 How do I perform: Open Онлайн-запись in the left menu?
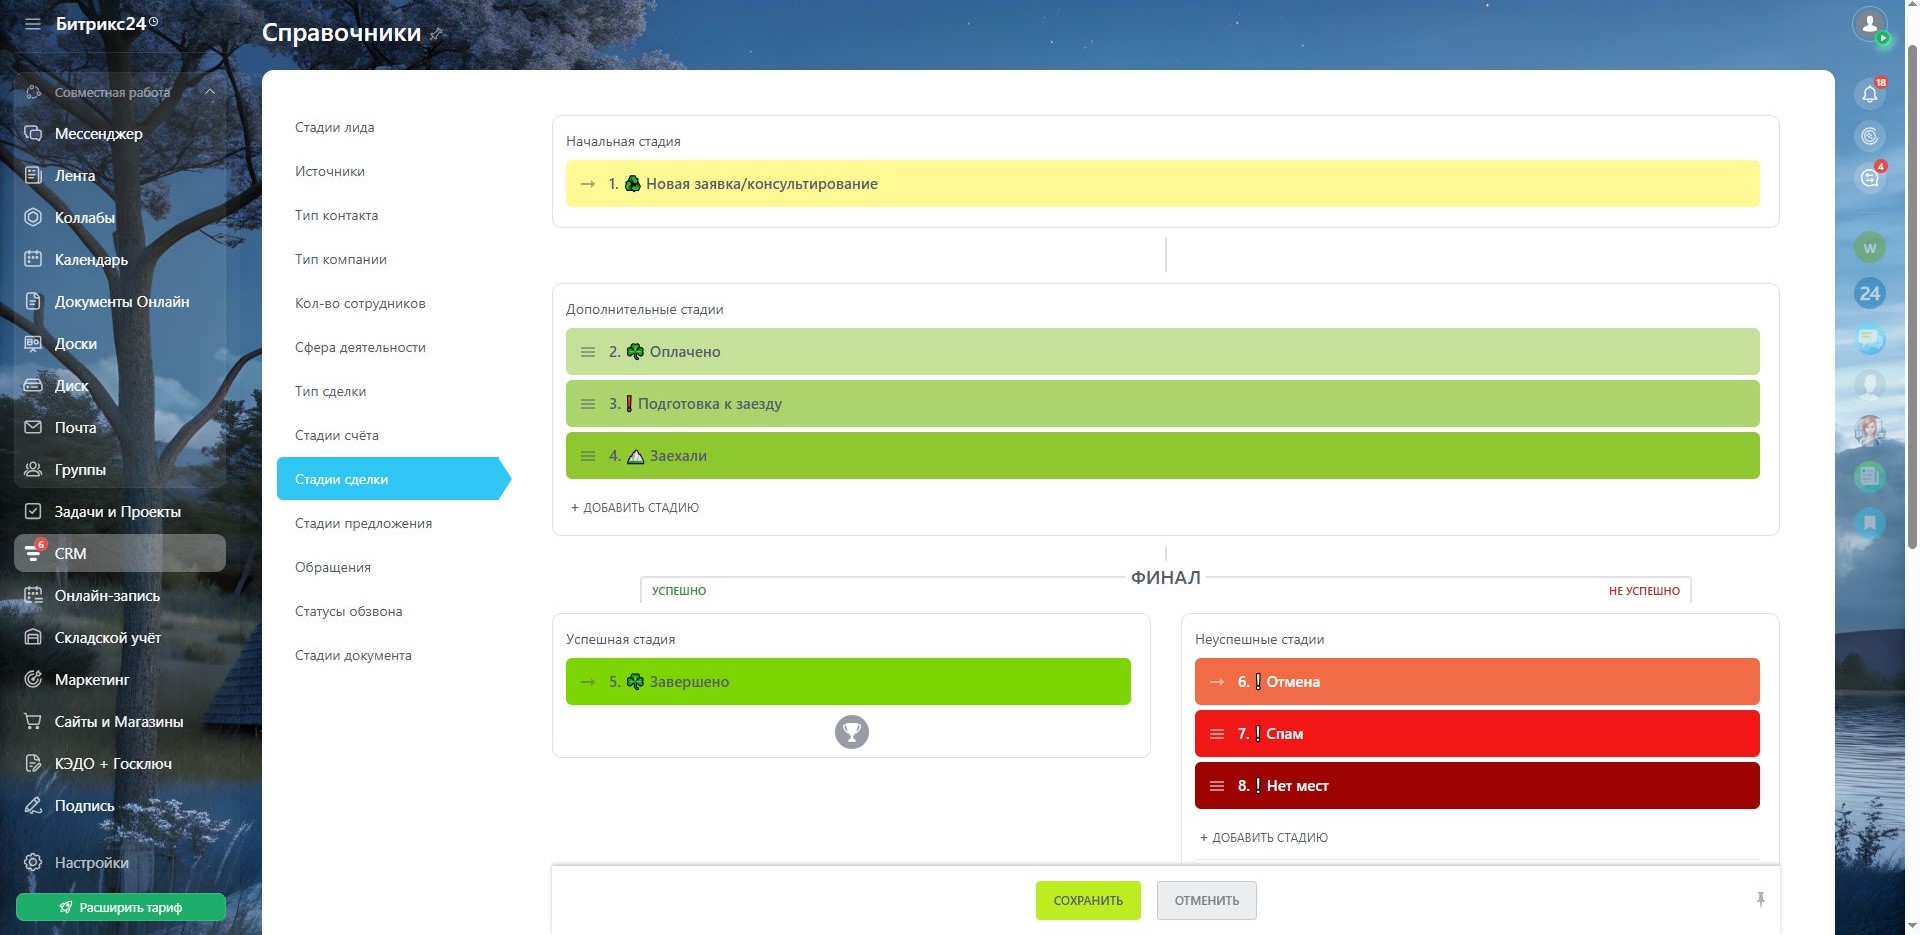120,596
